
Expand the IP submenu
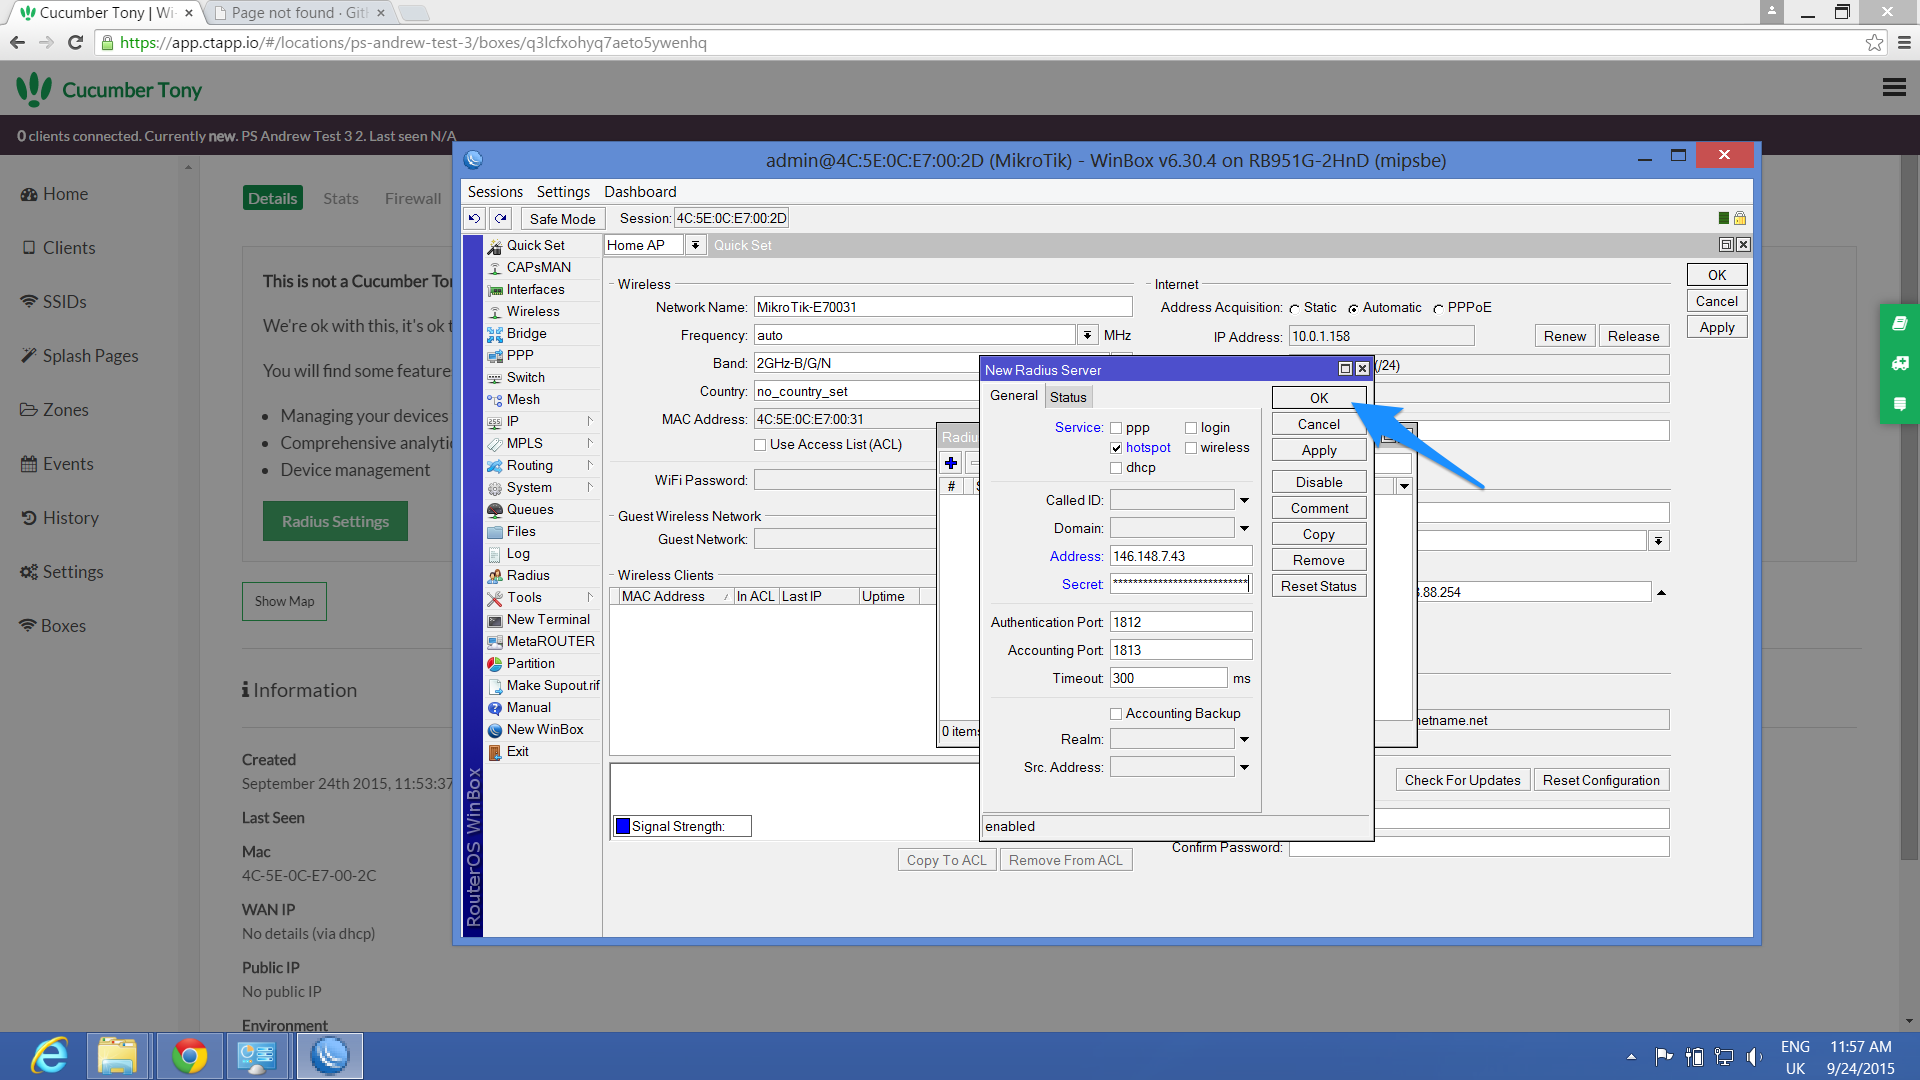pyautogui.click(x=590, y=421)
